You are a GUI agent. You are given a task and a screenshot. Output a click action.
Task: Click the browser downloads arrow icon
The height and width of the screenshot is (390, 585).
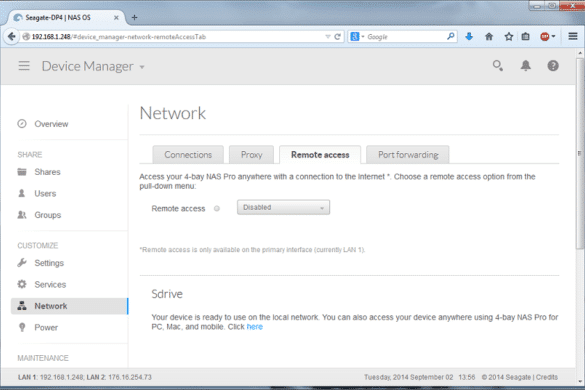pyautogui.click(x=469, y=37)
